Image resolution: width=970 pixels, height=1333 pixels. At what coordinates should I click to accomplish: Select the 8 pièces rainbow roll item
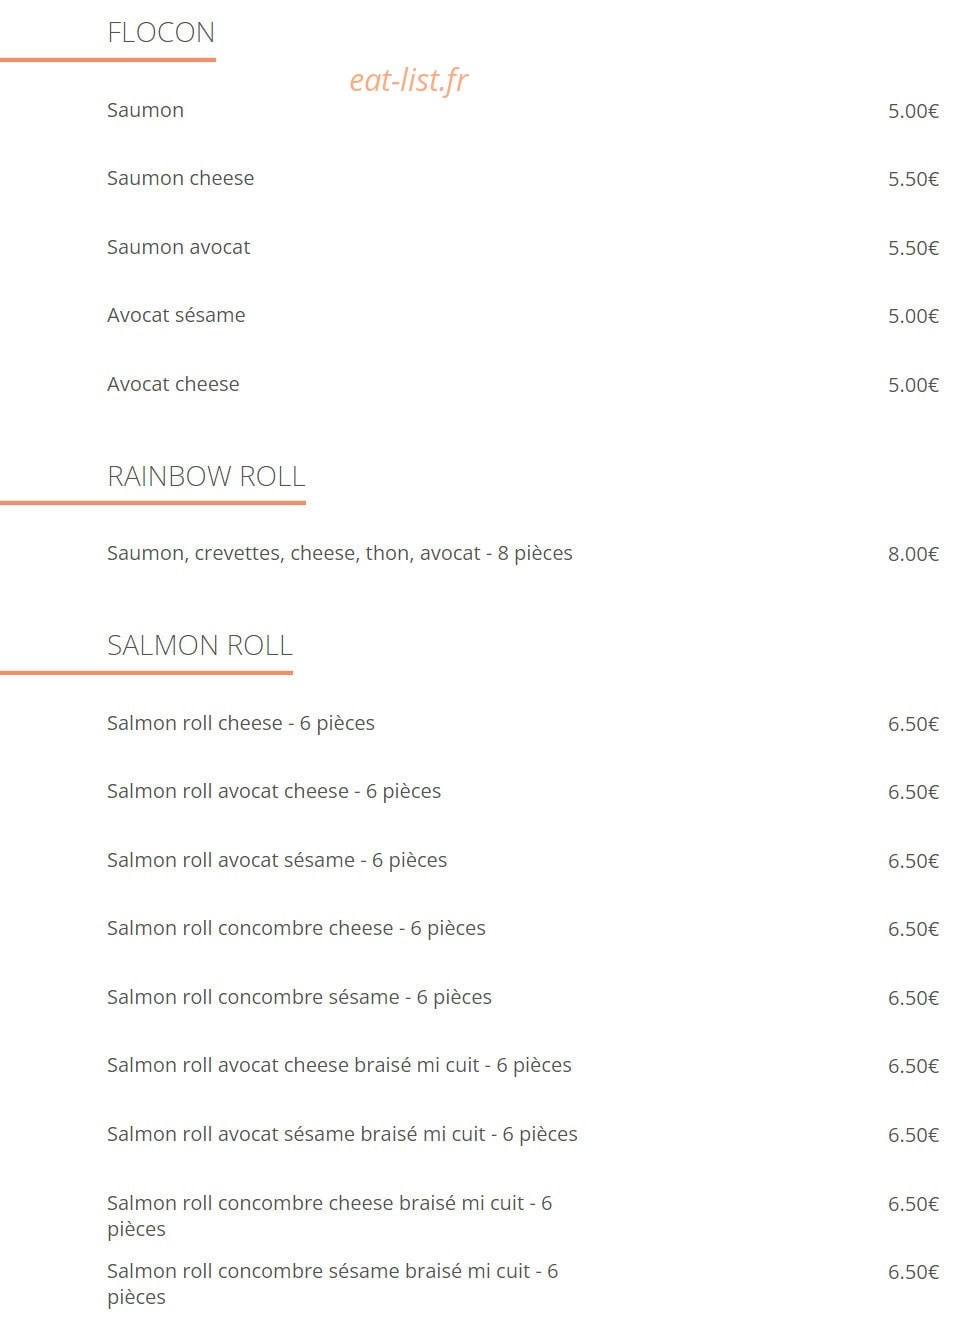[339, 553]
